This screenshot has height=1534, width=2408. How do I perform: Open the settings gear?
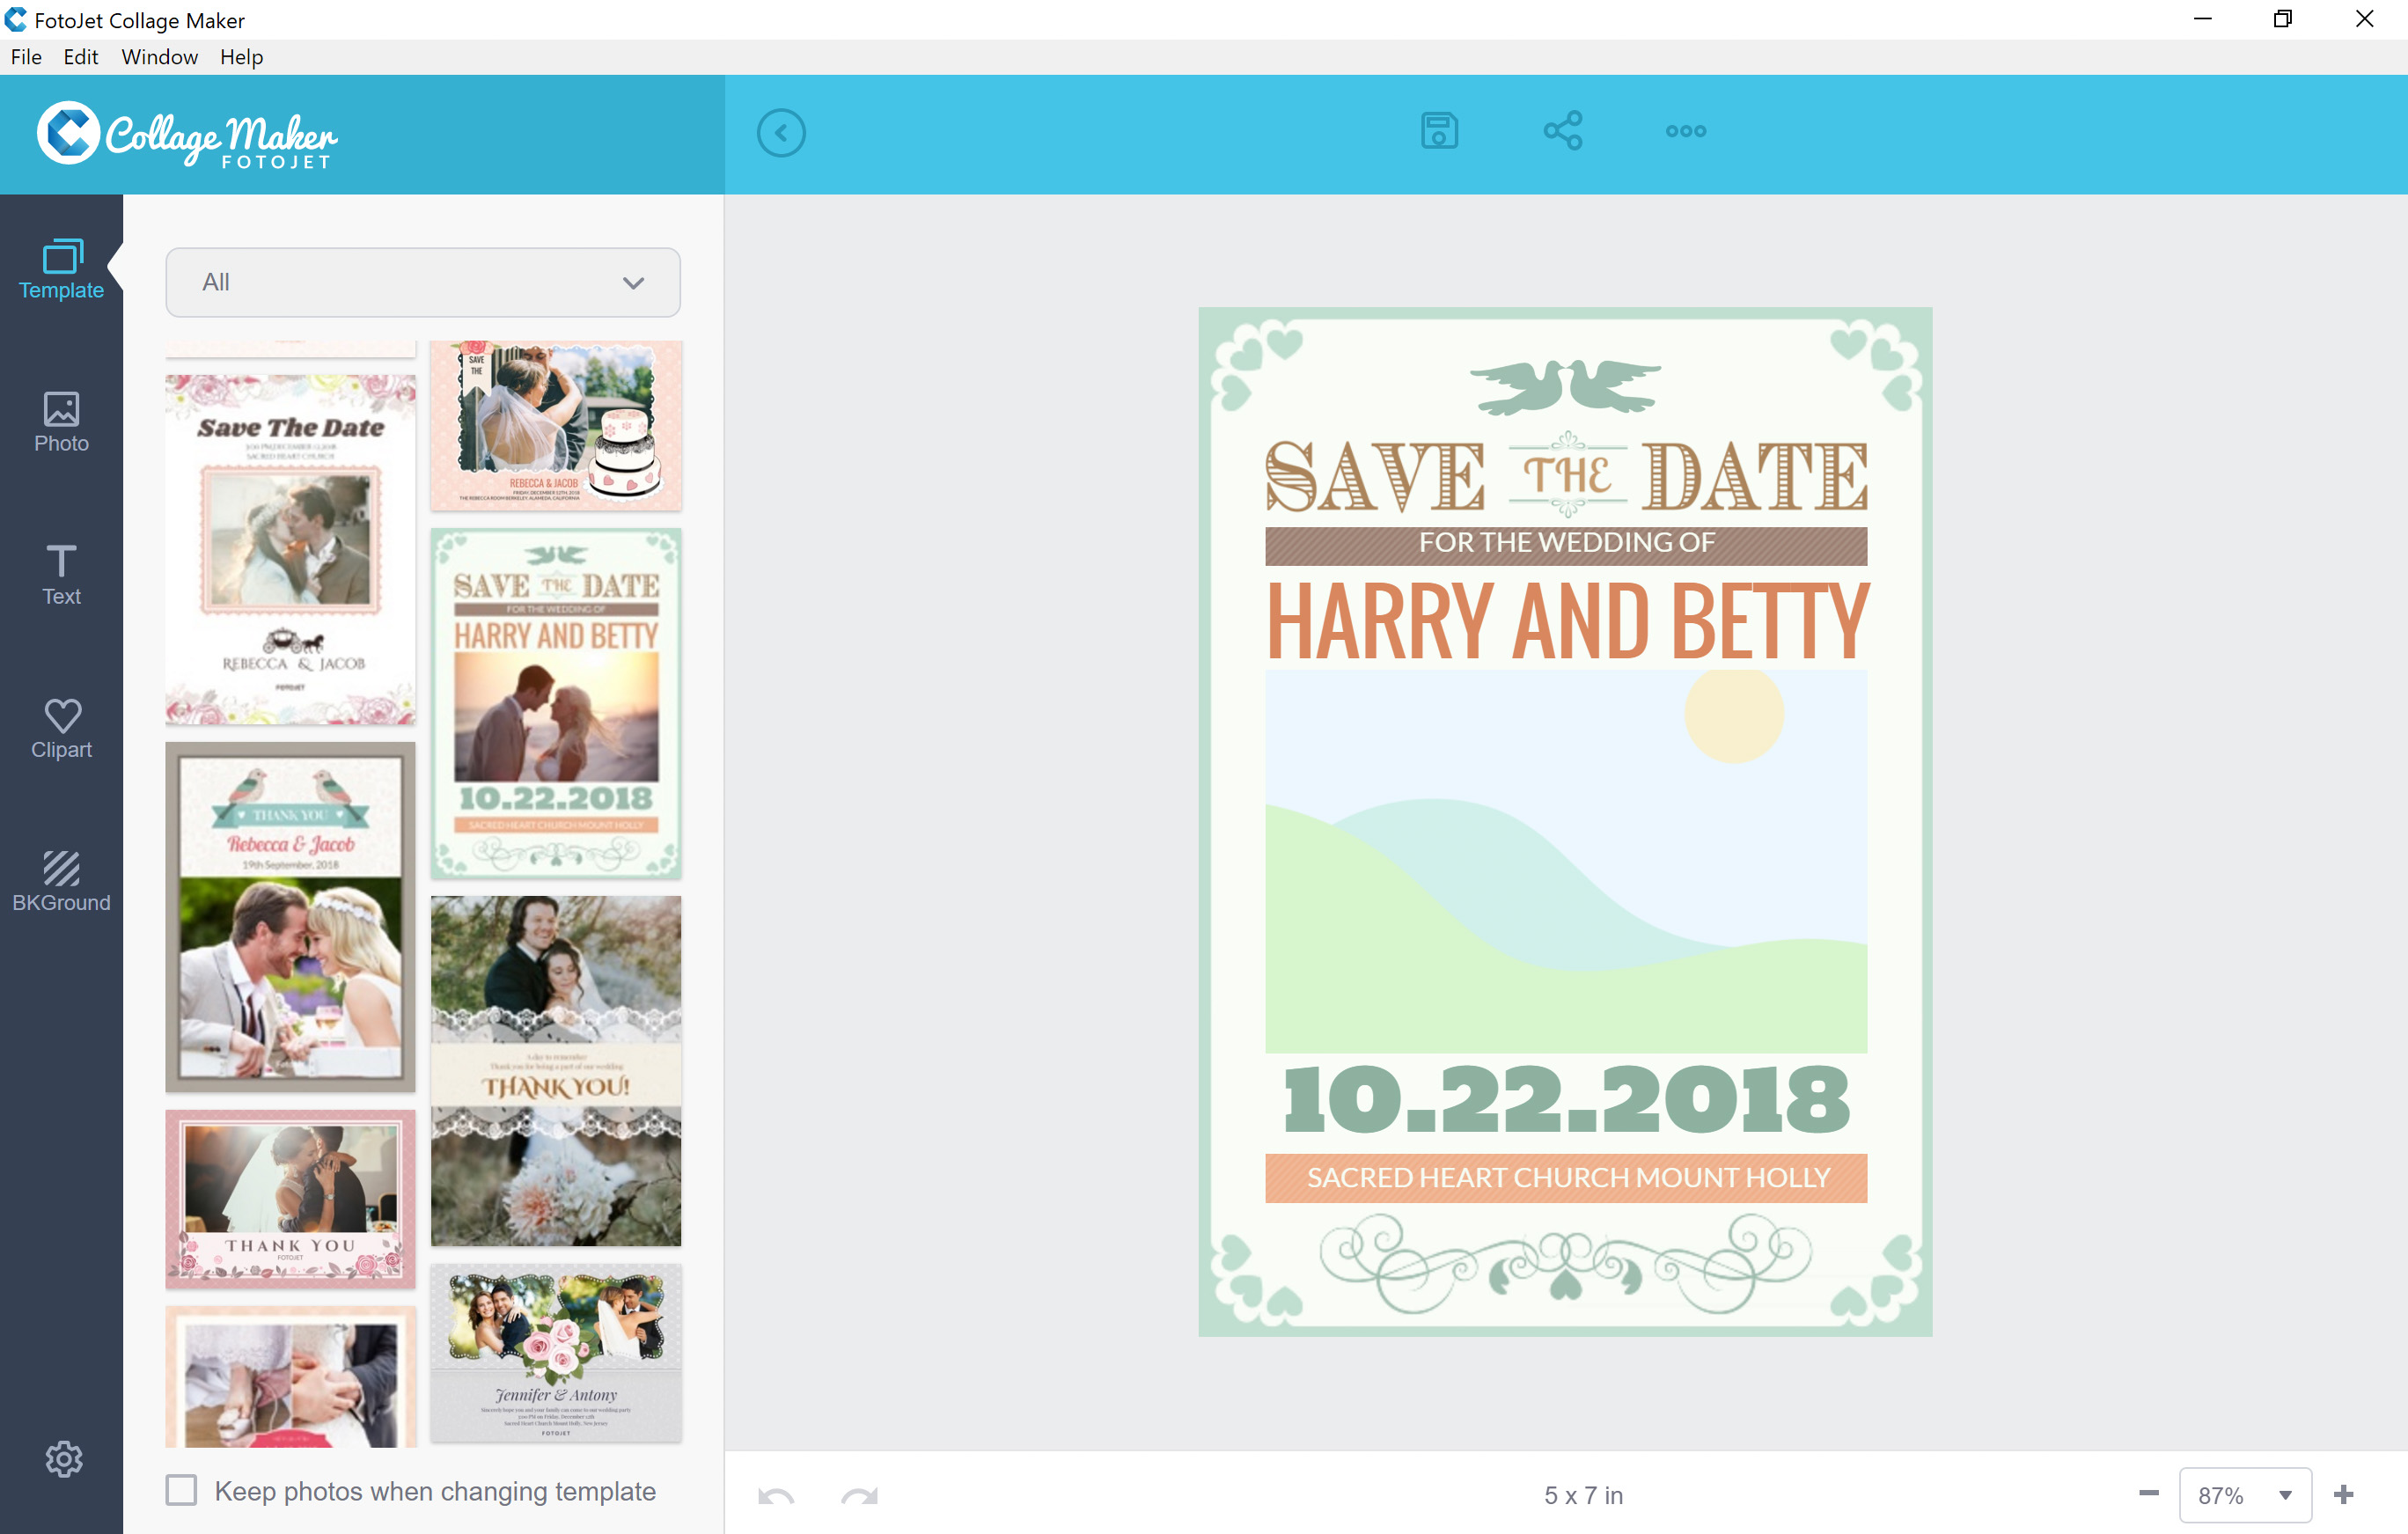pos(63,1459)
